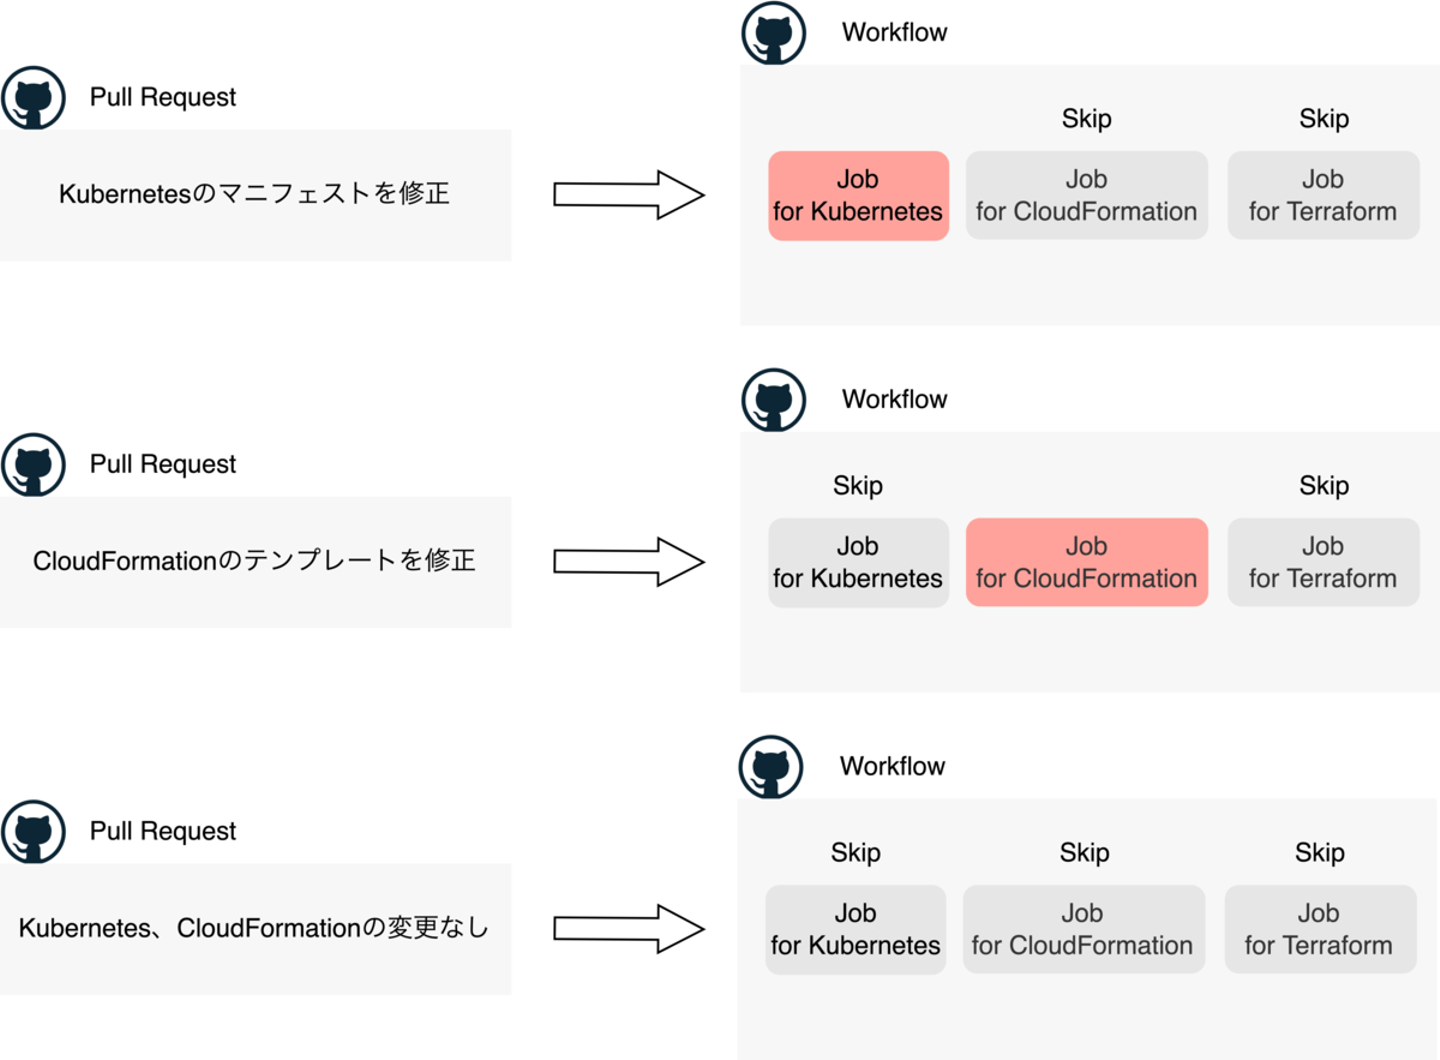1440x1060 pixels.
Task: Click the GitHub icon of the middle Workflow
Action: [x=774, y=400]
